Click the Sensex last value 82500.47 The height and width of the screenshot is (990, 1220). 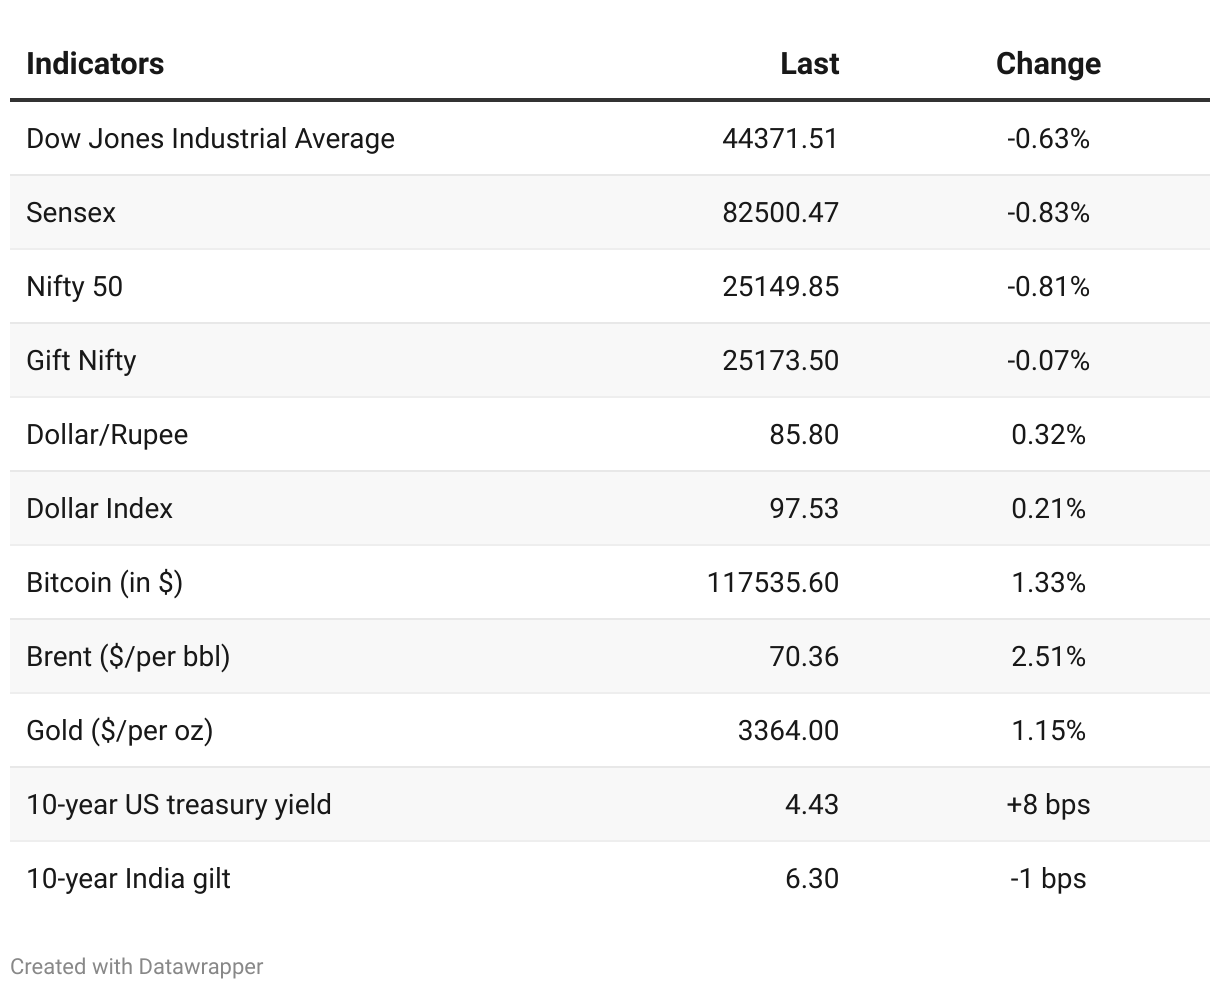point(781,213)
